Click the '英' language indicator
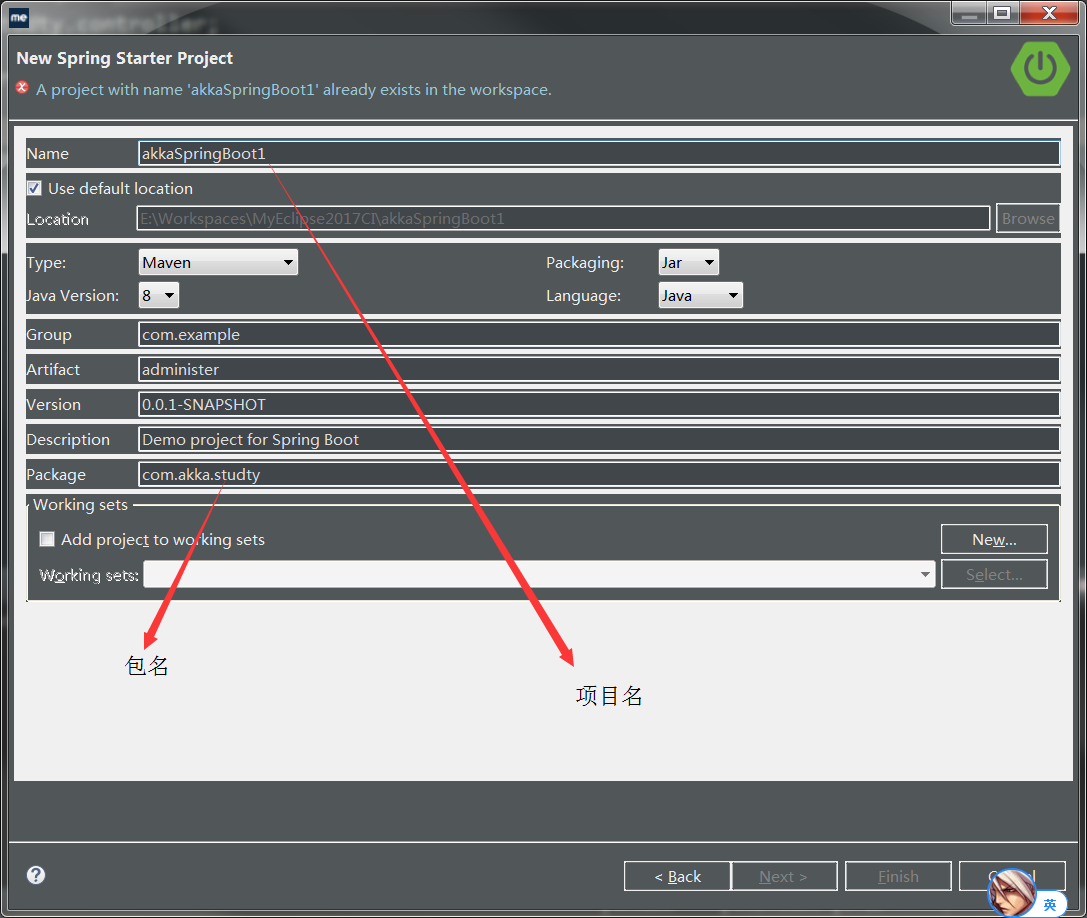 coord(1050,904)
